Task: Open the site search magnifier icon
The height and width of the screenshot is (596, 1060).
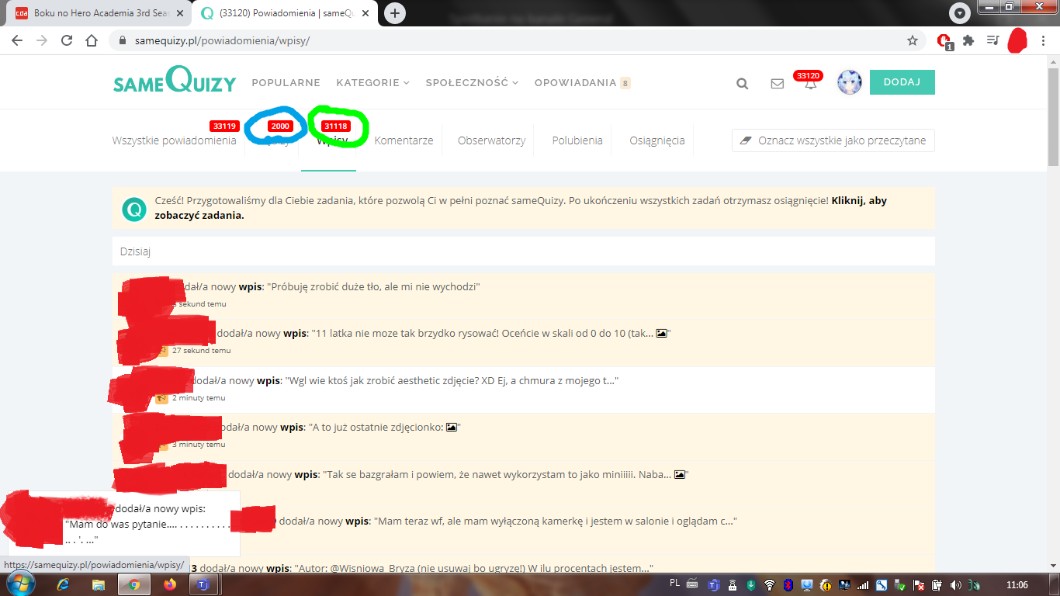Action: [742, 84]
